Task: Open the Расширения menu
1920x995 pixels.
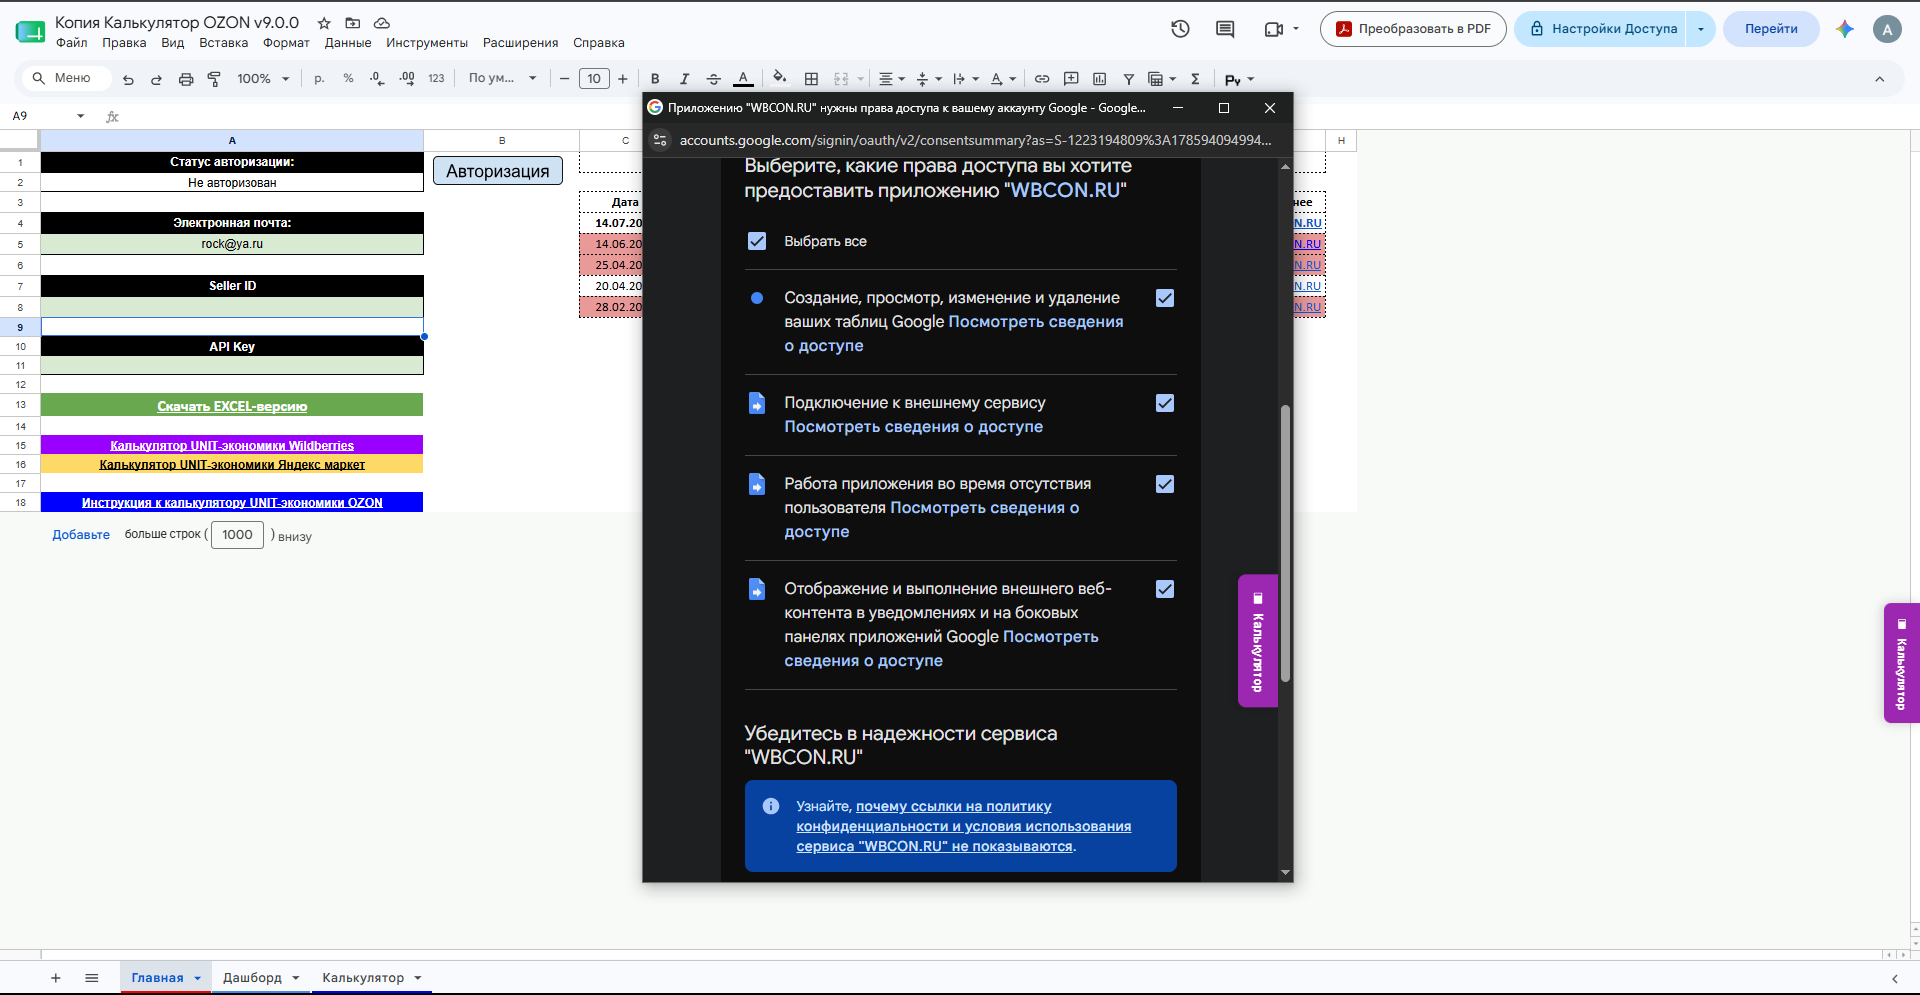Action: point(520,43)
